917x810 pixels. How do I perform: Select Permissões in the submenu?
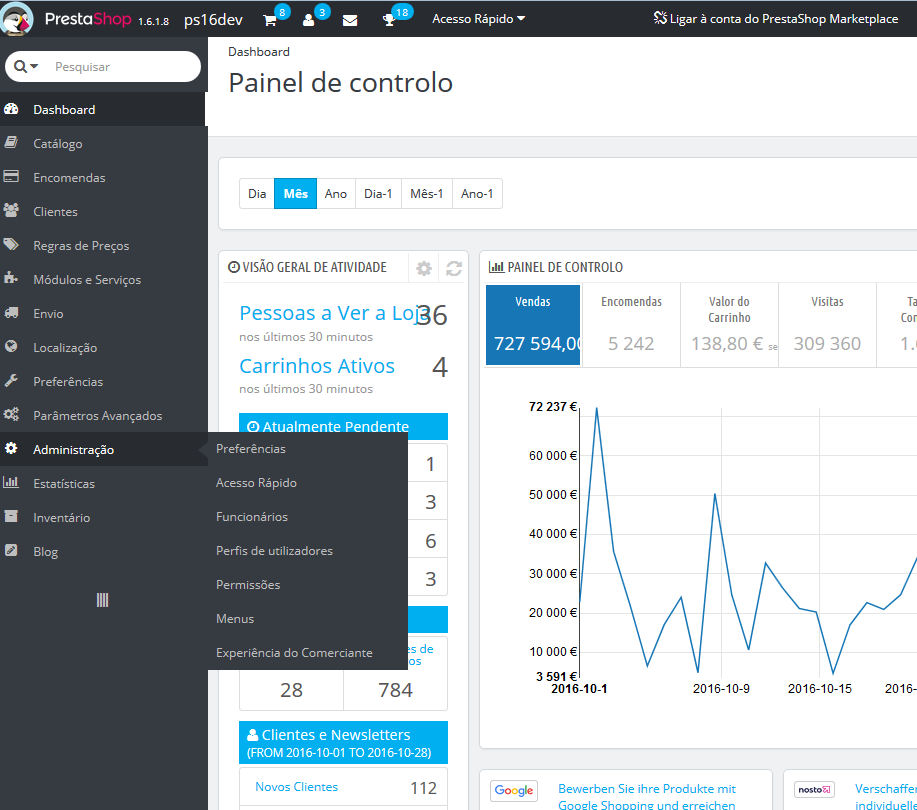coord(248,585)
